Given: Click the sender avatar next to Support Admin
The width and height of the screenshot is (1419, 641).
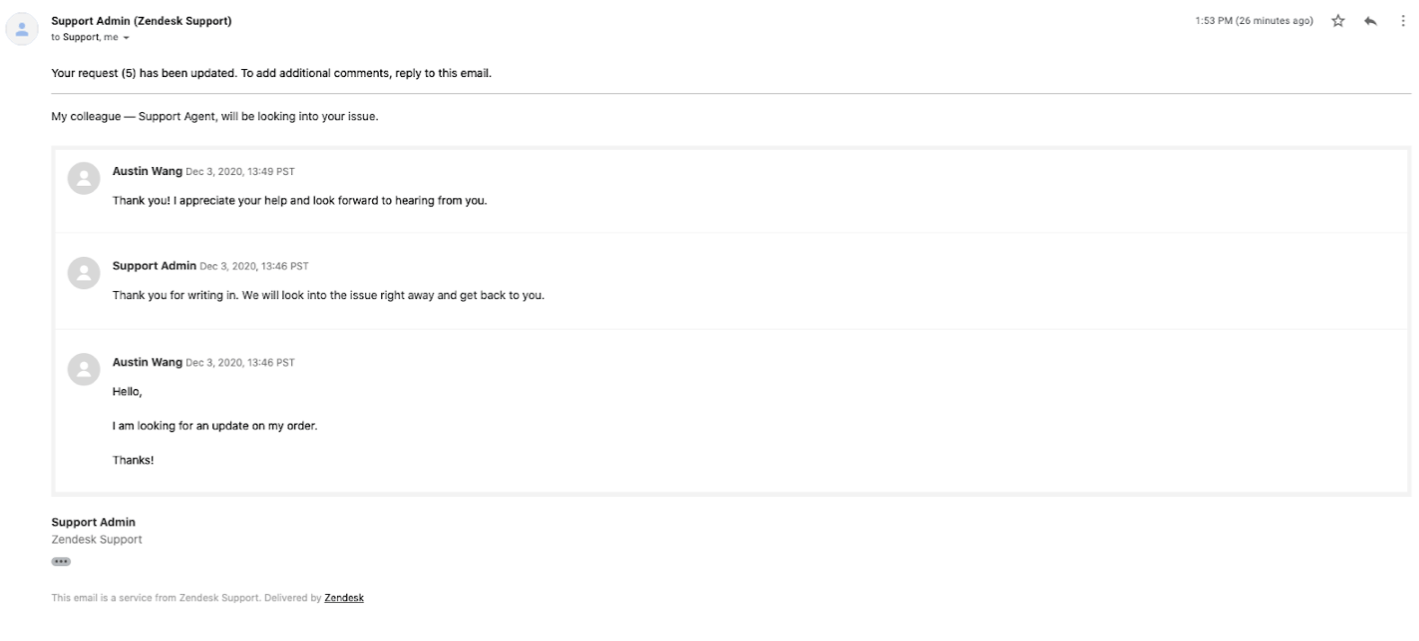Looking at the screenshot, I should [21, 27].
